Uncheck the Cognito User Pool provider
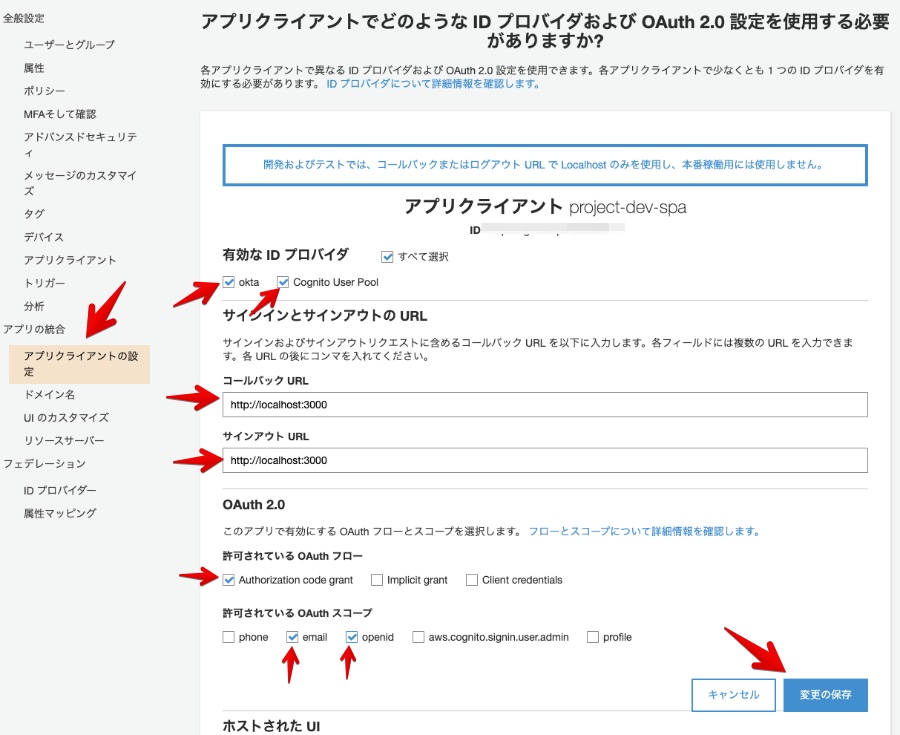This screenshot has height=735, width=900. (283, 282)
